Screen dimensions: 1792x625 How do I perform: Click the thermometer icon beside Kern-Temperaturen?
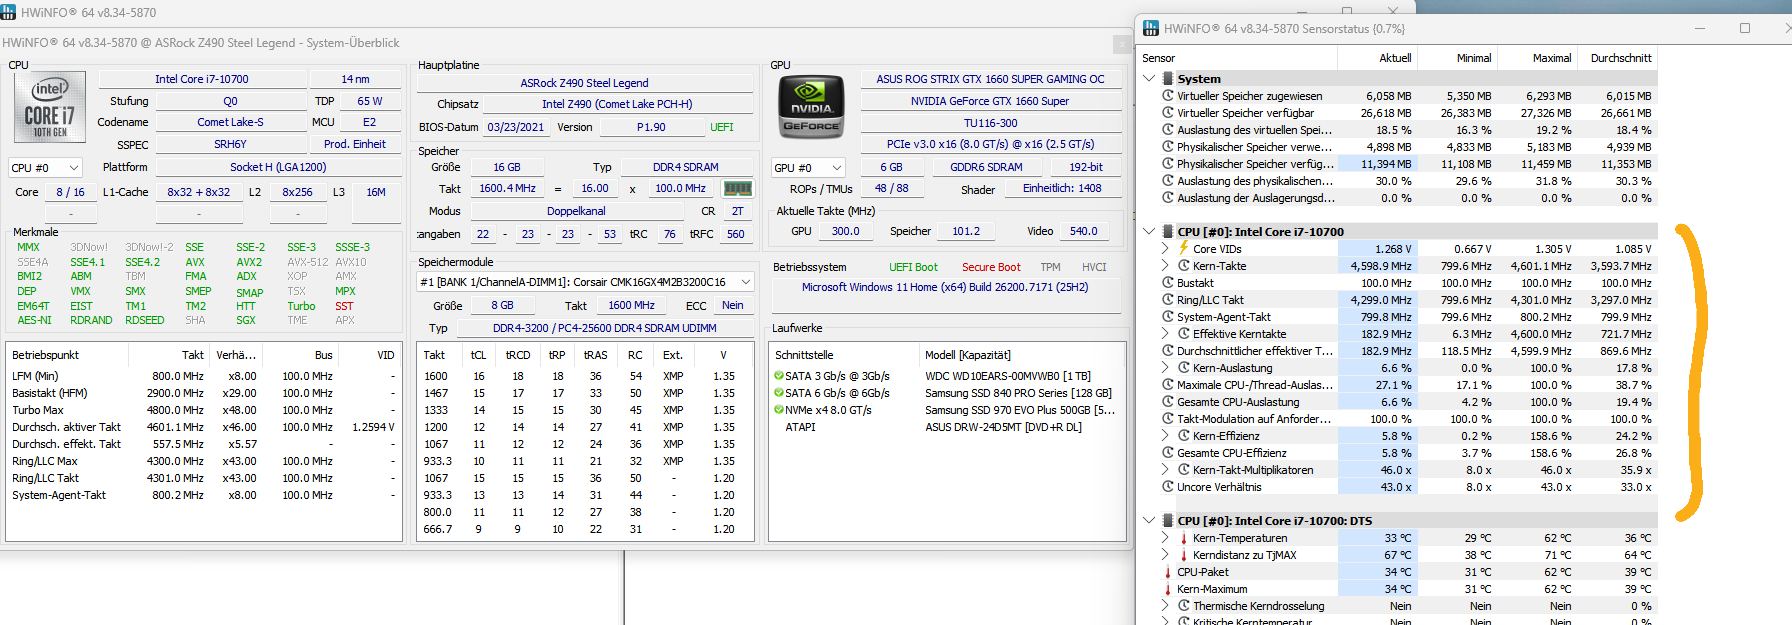pos(1184,538)
